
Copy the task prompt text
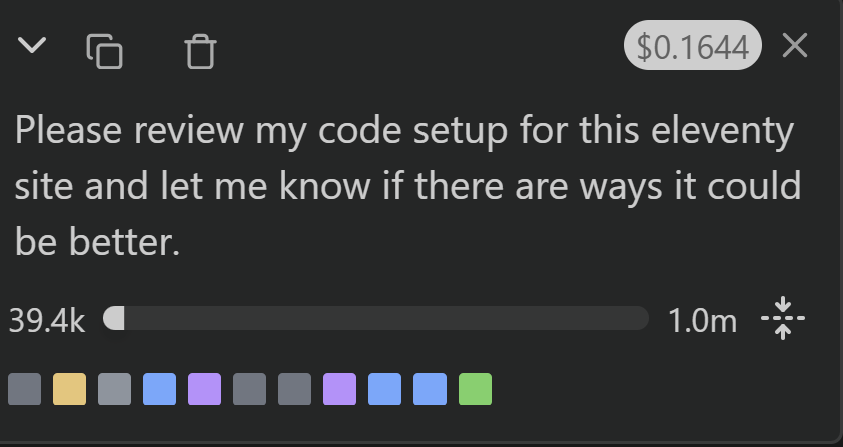tap(105, 50)
